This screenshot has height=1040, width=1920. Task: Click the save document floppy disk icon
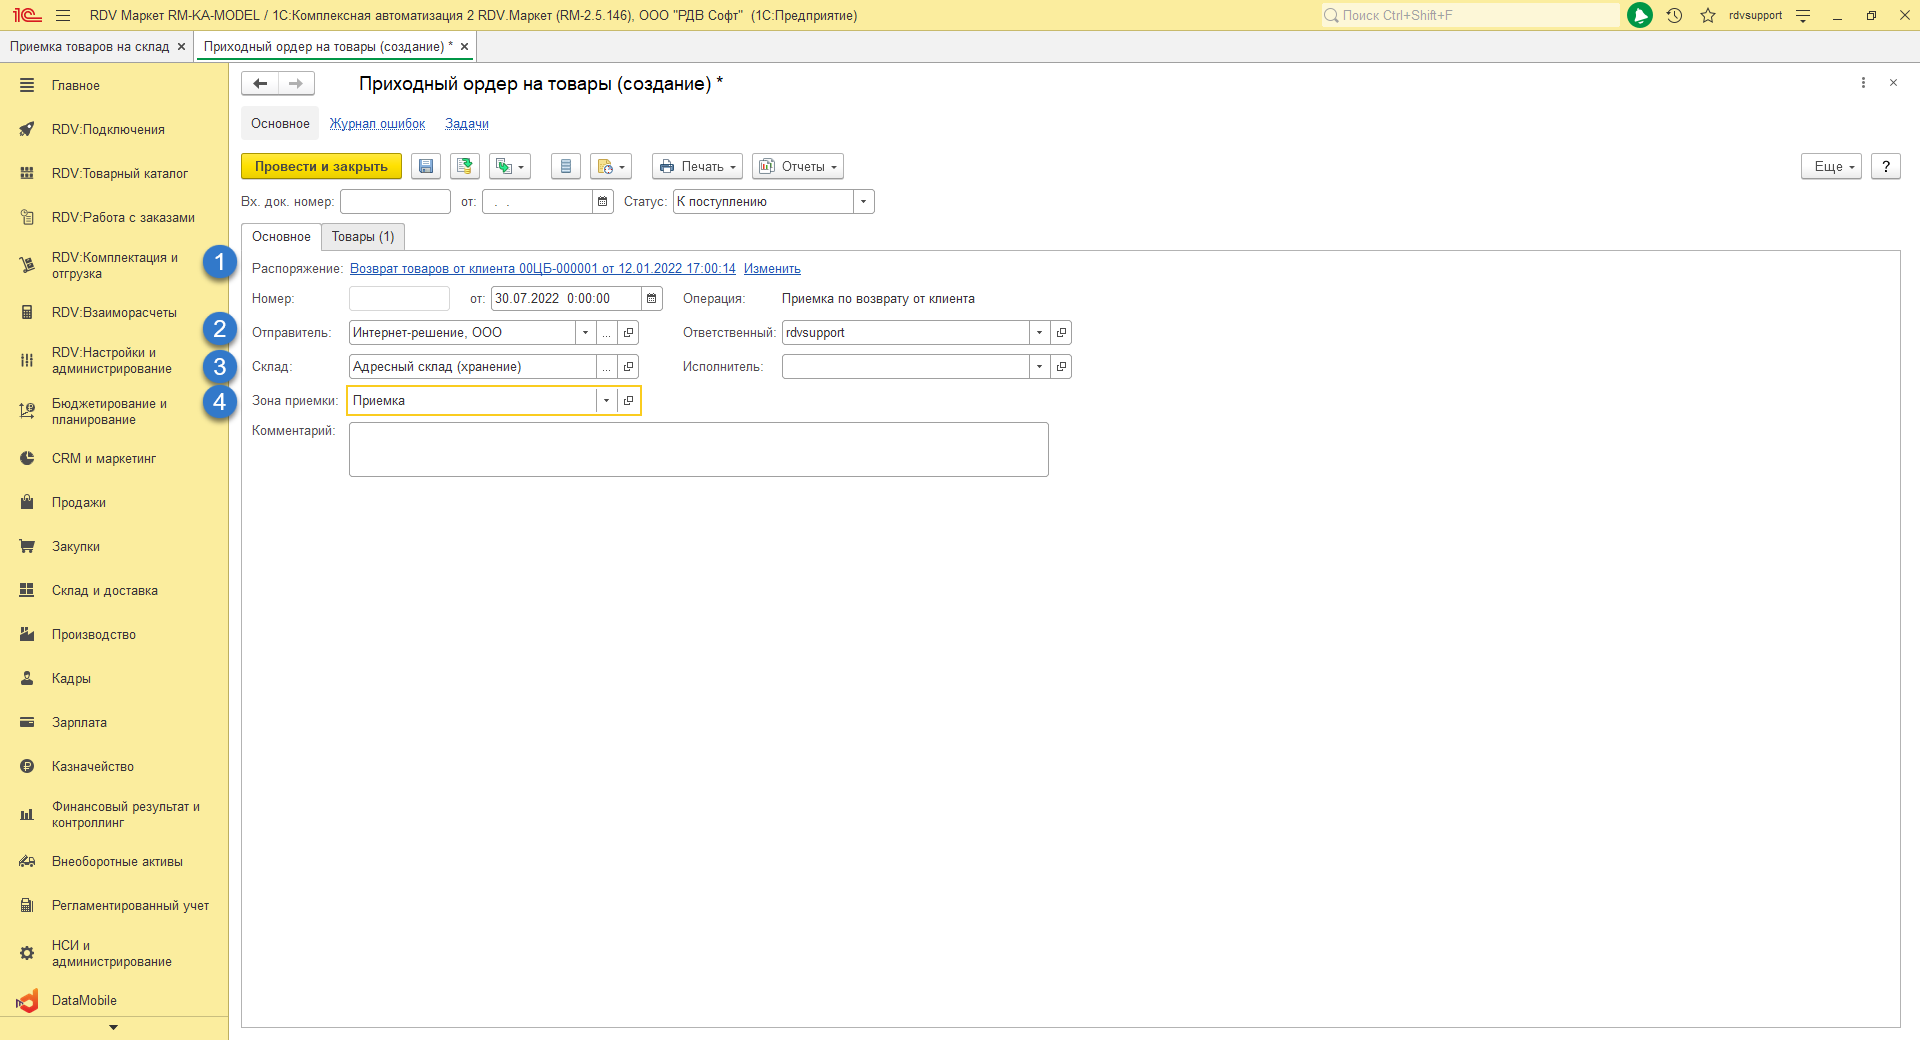click(426, 167)
